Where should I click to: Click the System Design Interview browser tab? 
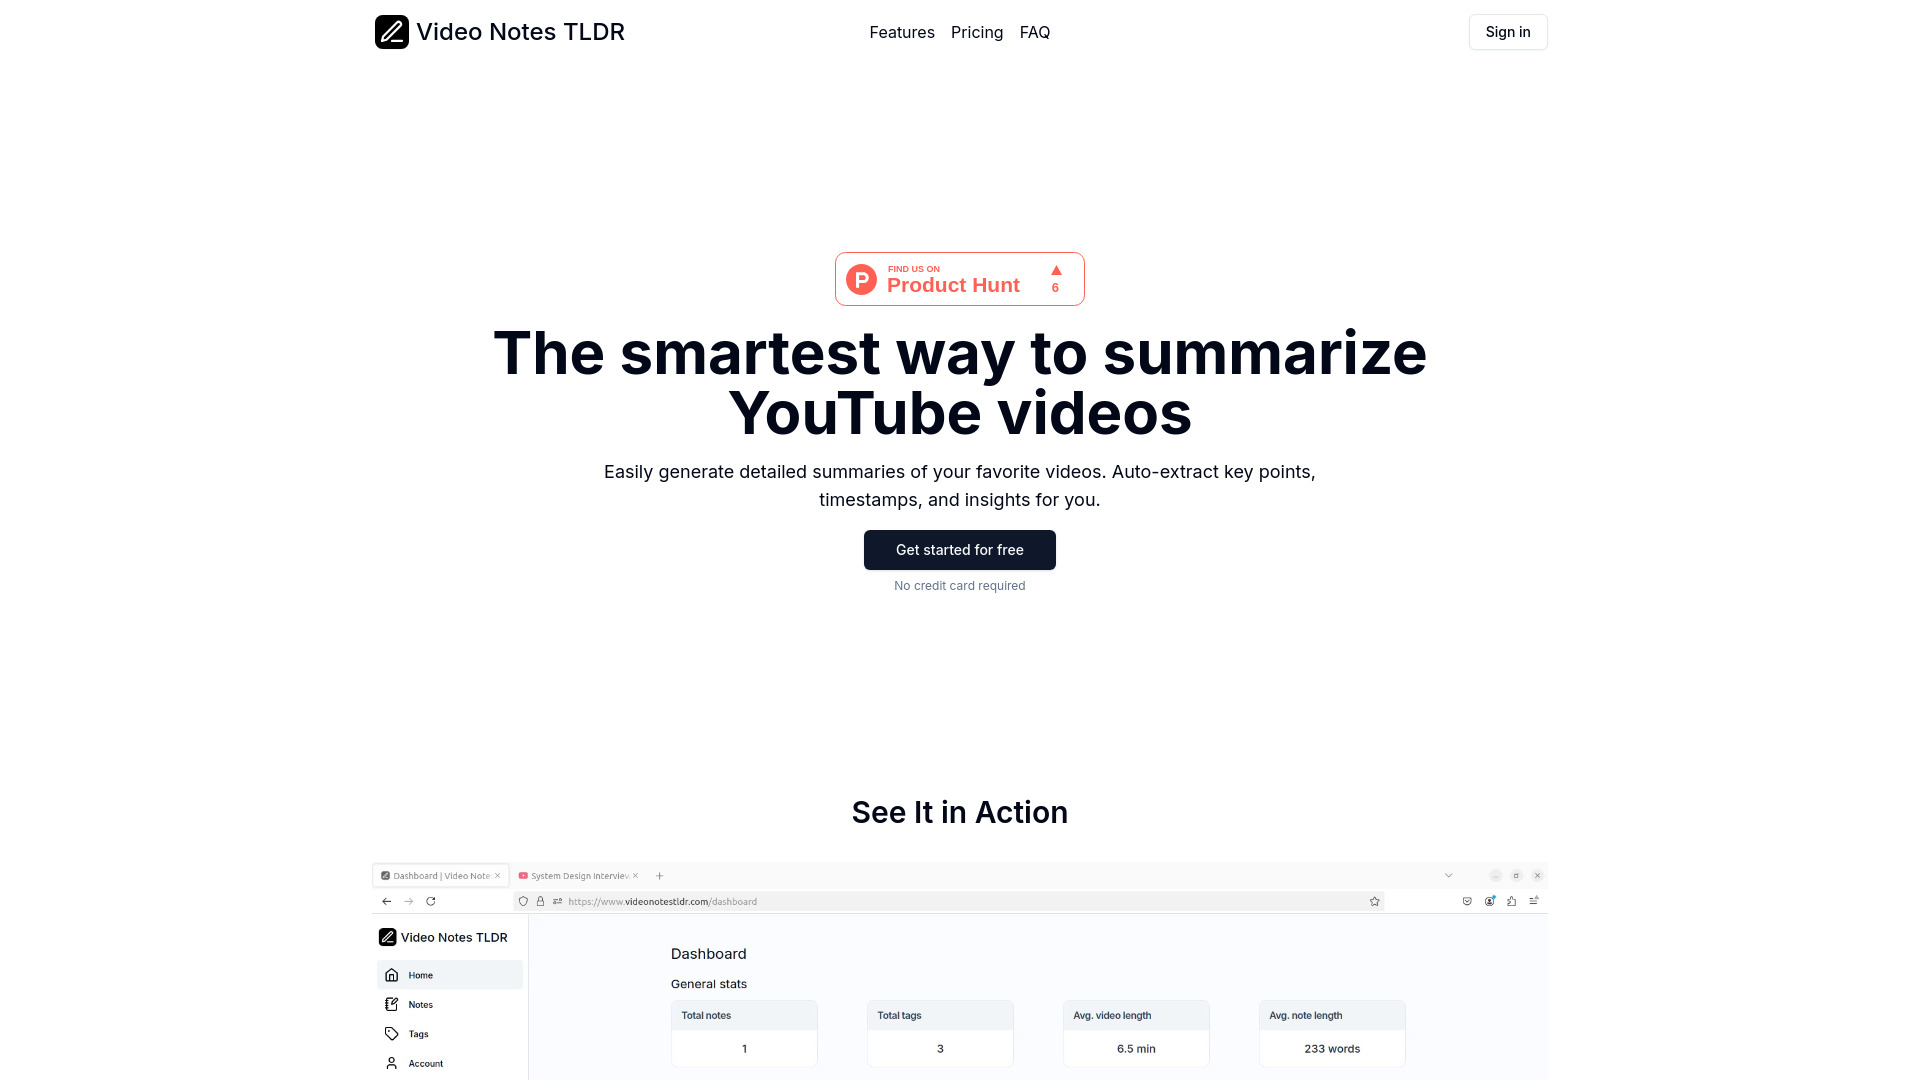[576, 876]
